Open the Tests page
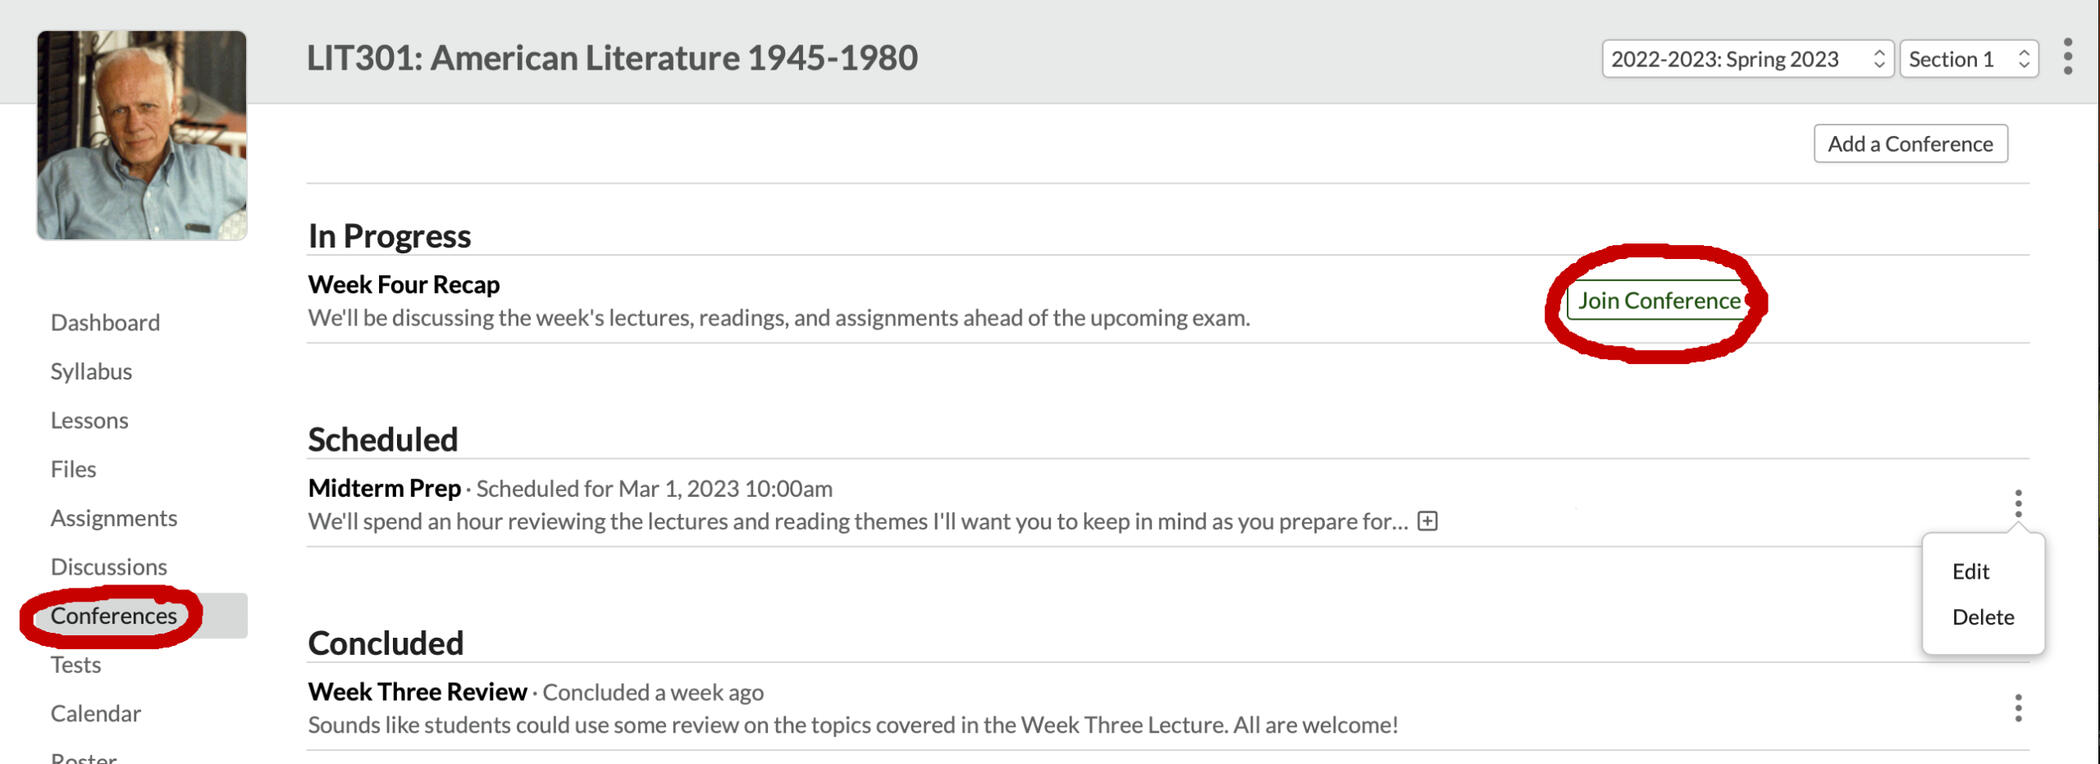This screenshot has width=2100, height=764. (76, 665)
